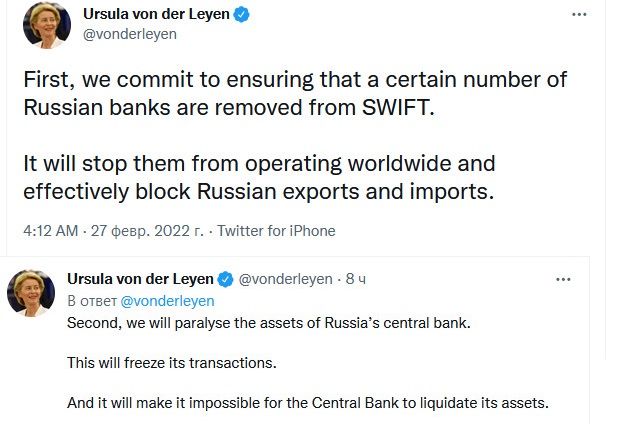Click verified badge in the reply tweet header
This screenshot has width=620, height=442.
[x=226, y=279]
